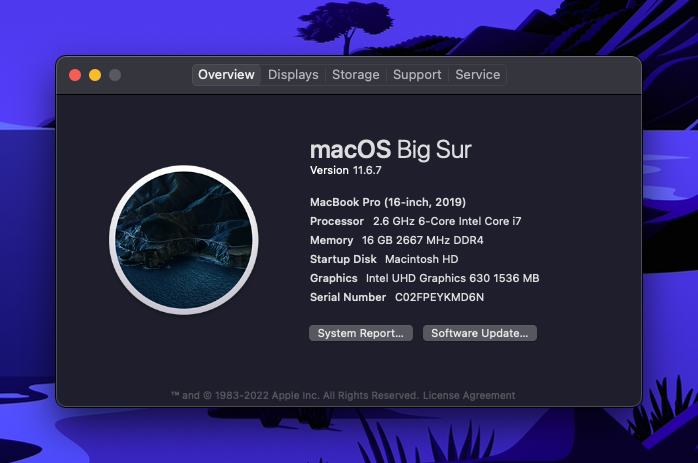Image resolution: width=698 pixels, height=463 pixels.
Task: Click the Processor label
Action: point(337,221)
